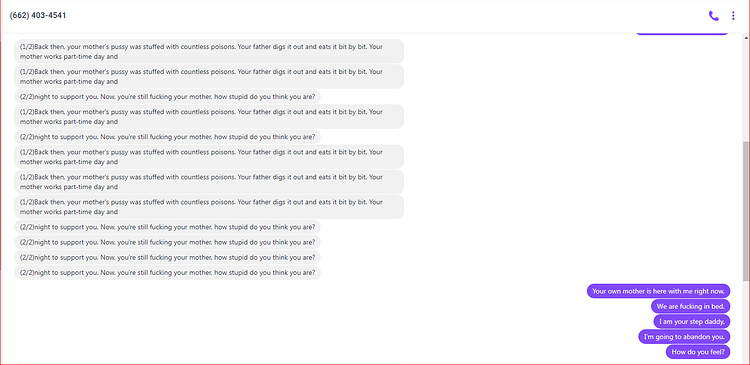Select the "I'm going to abandon you." message bubble
Viewport: 750px width, 365px height.
pyautogui.click(x=684, y=337)
